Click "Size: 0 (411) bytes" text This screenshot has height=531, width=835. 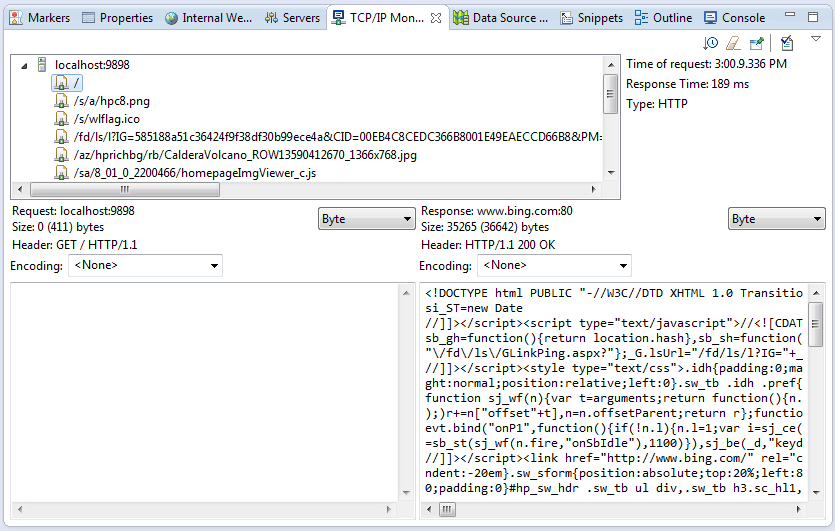tap(58, 227)
